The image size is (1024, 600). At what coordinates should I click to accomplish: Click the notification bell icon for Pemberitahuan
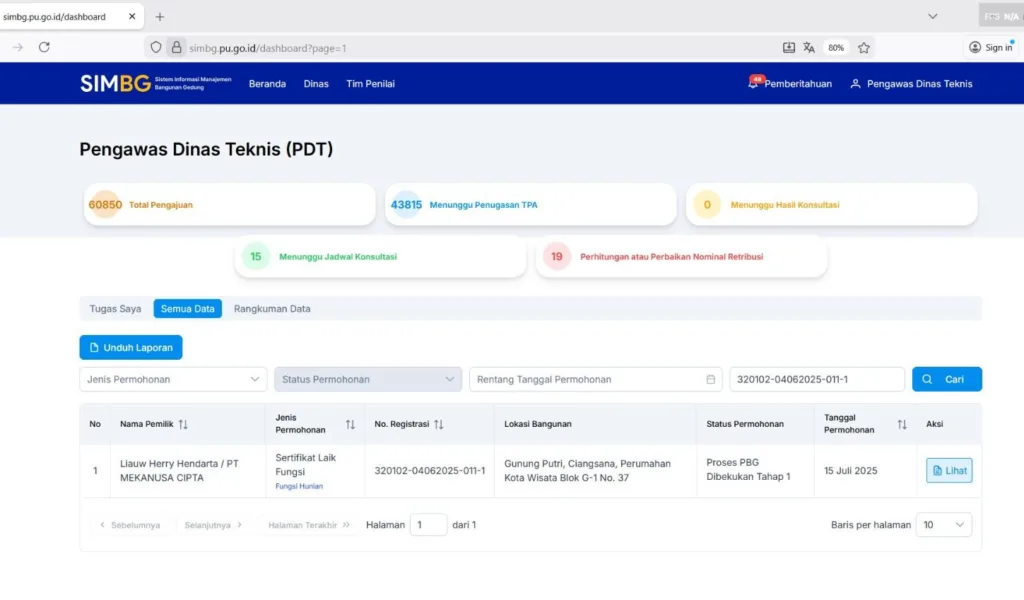click(x=753, y=84)
